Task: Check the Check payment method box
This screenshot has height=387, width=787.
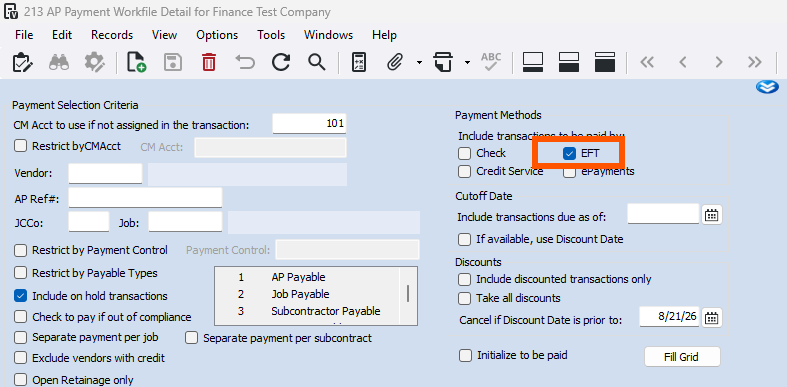Action: pyautogui.click(x=464, y=153)
